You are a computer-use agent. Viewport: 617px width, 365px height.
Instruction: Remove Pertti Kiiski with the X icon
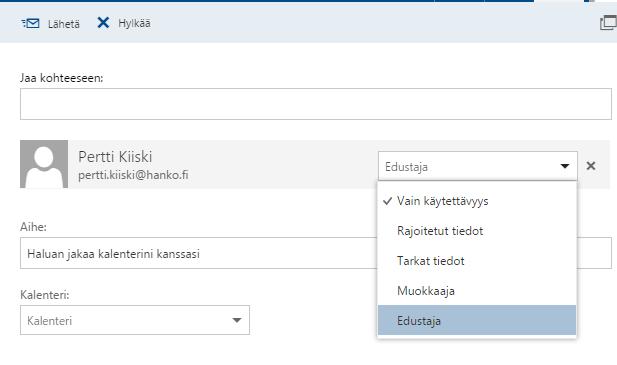coord(591,166)
